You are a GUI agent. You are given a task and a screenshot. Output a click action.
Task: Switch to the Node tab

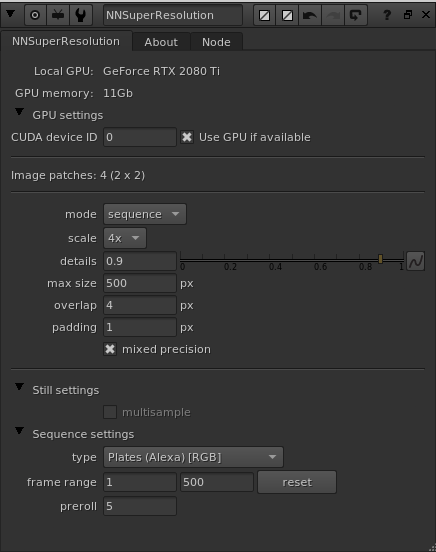pos(216,42)
